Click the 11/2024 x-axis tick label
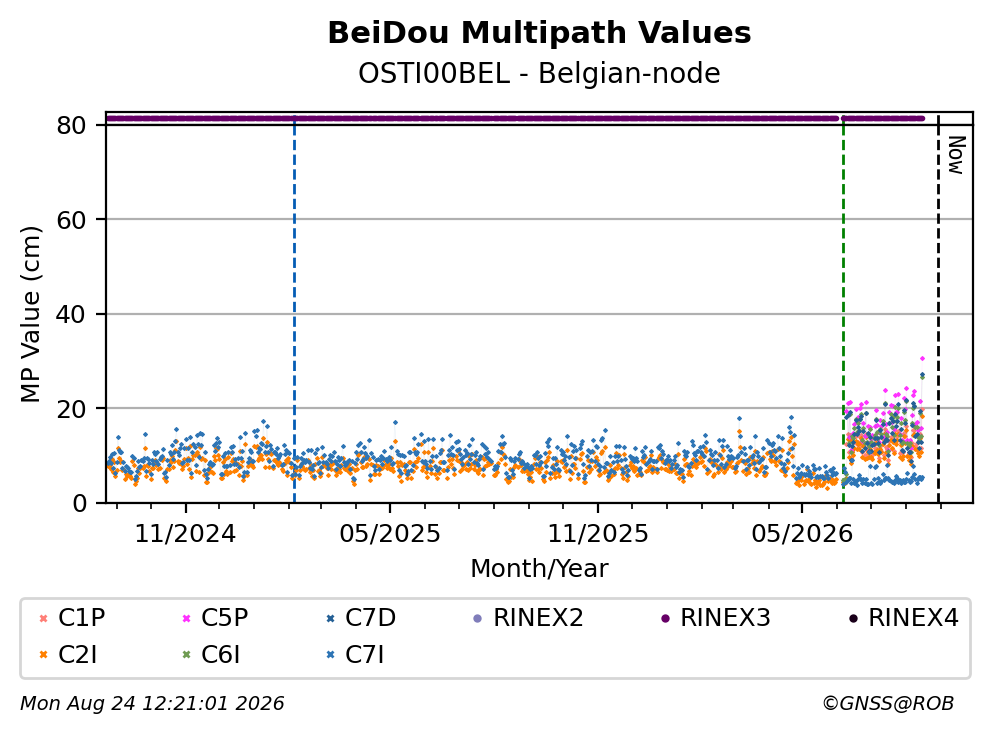The height and width of the screenshot is (734, 993). click(x=186, y=534)
